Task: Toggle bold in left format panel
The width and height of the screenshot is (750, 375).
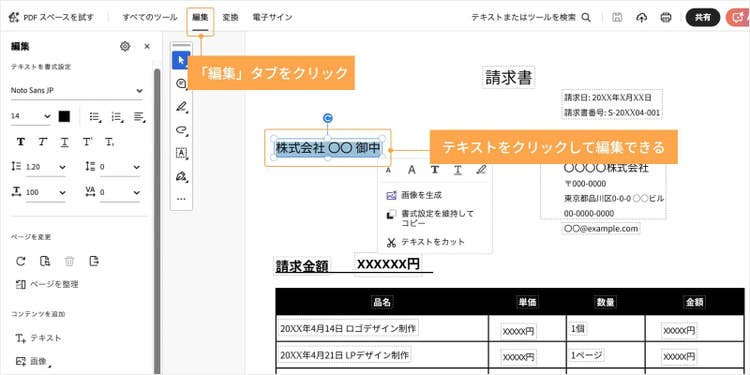Action: (21, 142)
